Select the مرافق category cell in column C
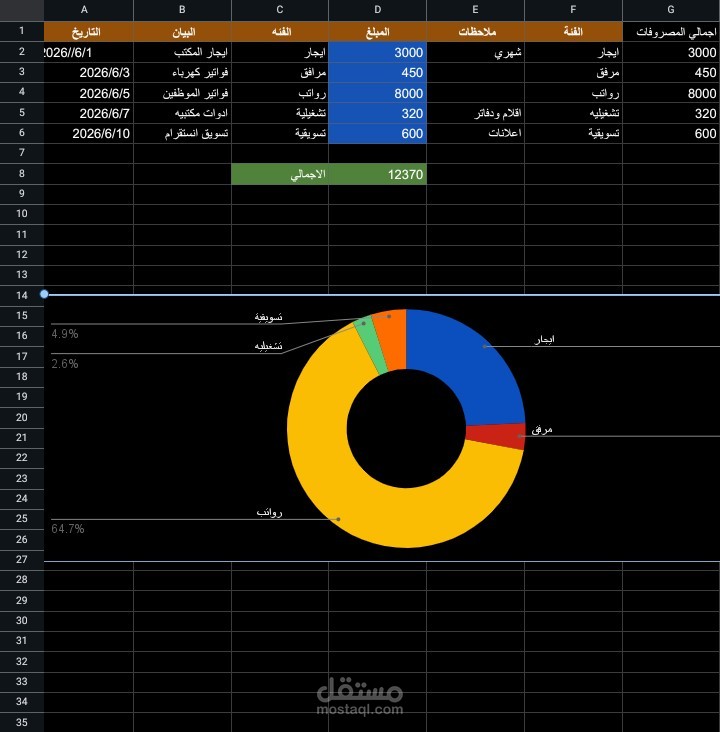Viewport: 720px width, 732px height. tap(280, 73)
